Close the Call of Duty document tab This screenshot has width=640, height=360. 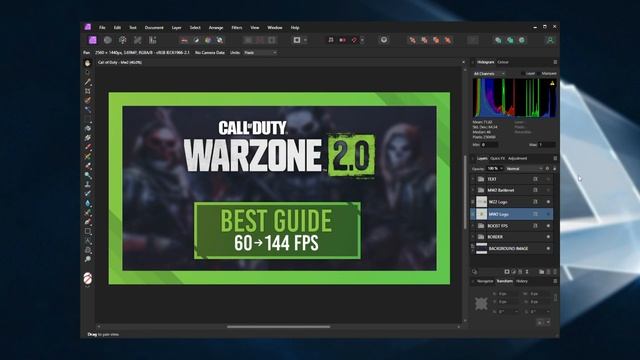pyautogui.click(x=463, y=62)
